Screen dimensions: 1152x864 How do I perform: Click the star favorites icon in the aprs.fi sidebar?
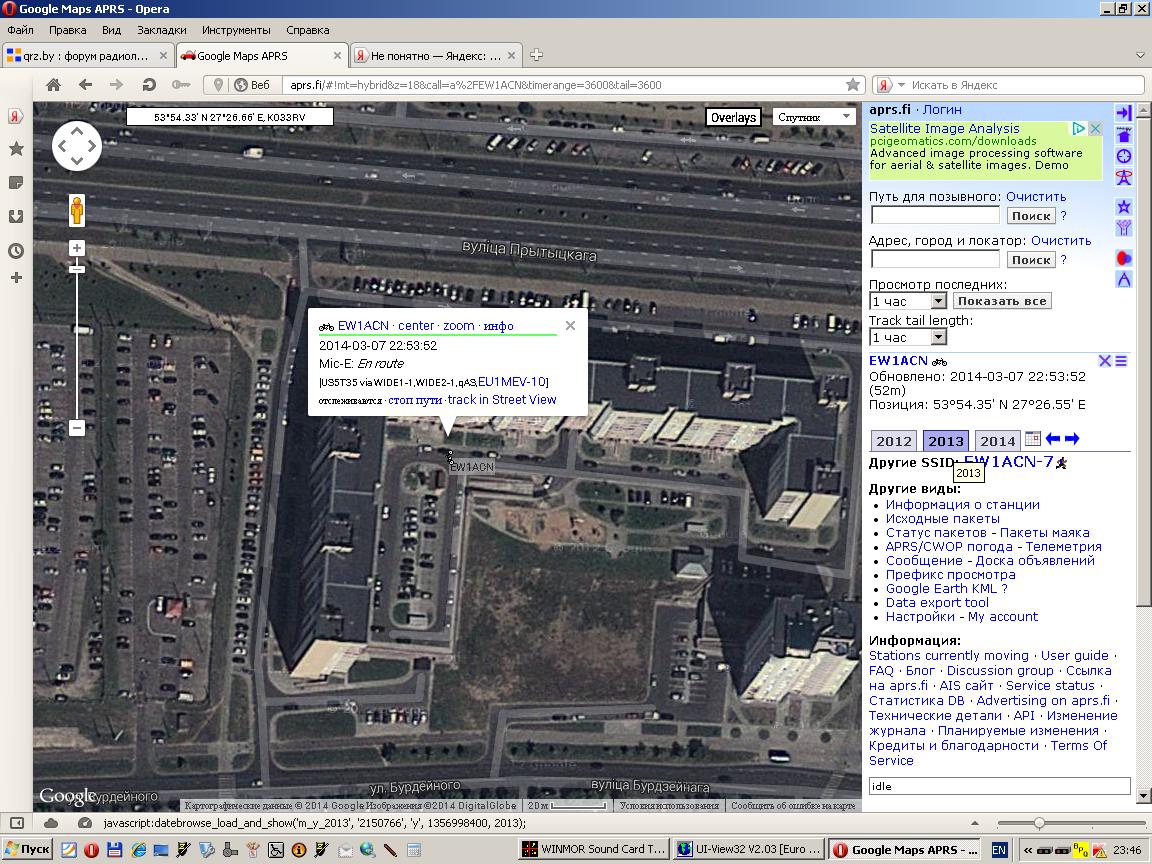pos(1124,207)
